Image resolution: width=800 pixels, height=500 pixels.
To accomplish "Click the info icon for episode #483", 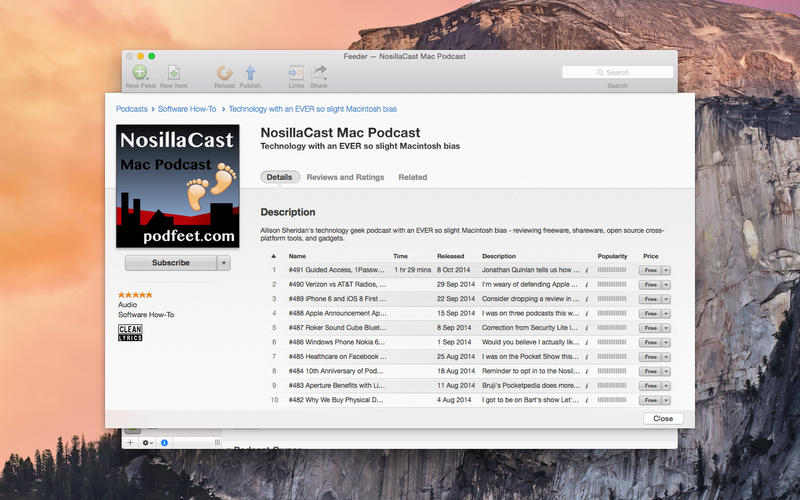I will (x=587, y=386).
